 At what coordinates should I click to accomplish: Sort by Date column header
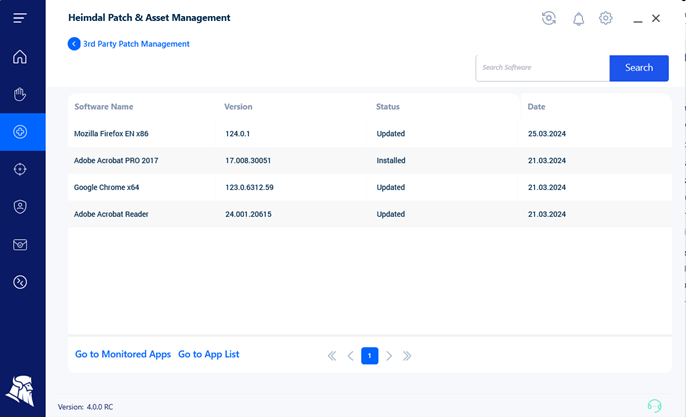pos(536,107)
